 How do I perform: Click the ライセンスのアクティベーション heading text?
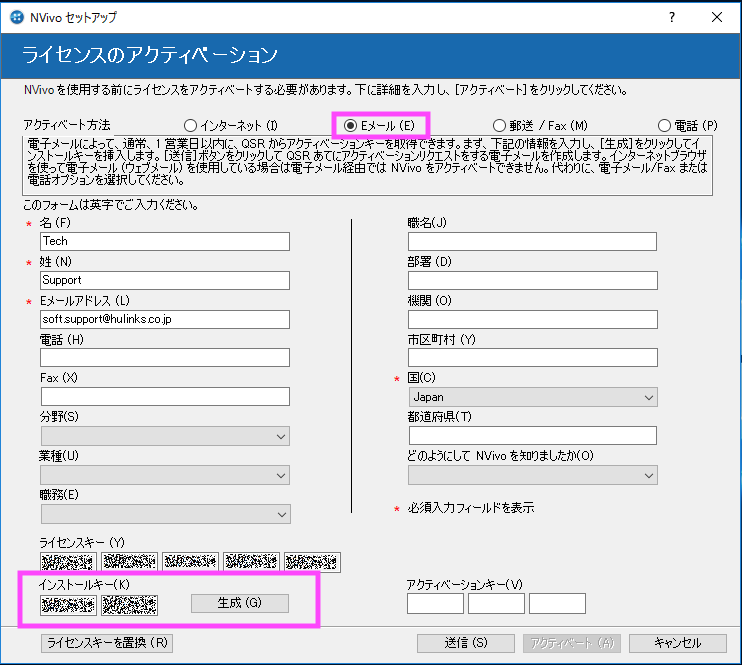point(150,55)
